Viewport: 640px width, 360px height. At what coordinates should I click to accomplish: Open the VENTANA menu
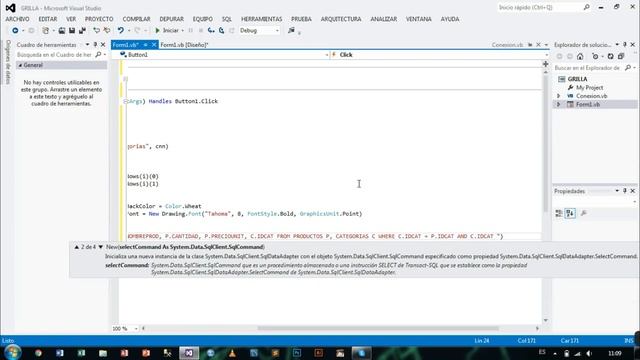(x=418, y=19)
